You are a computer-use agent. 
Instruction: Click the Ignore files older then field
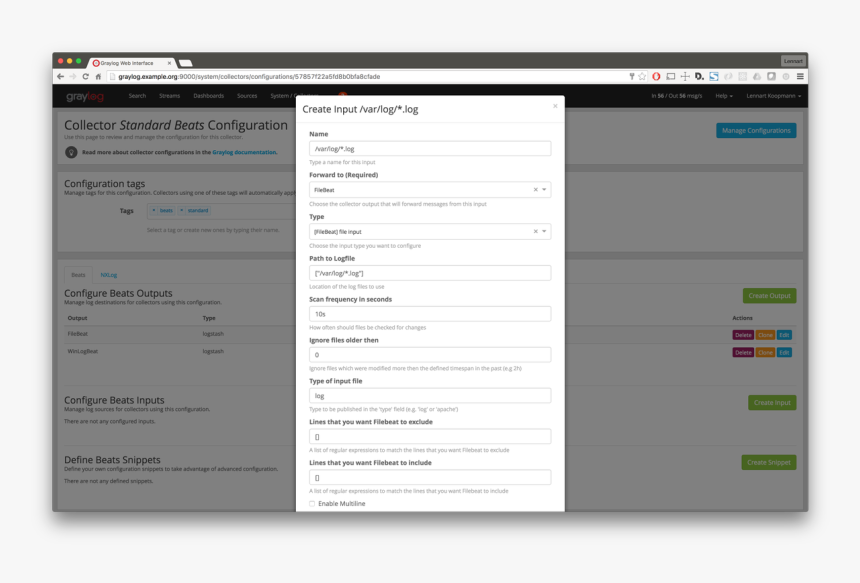click(430, 355)
